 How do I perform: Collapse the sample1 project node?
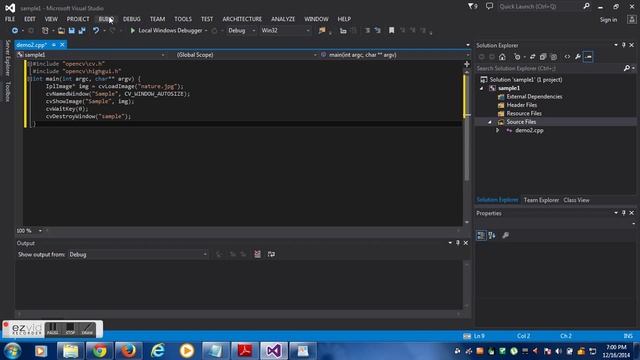coord(482,88)
